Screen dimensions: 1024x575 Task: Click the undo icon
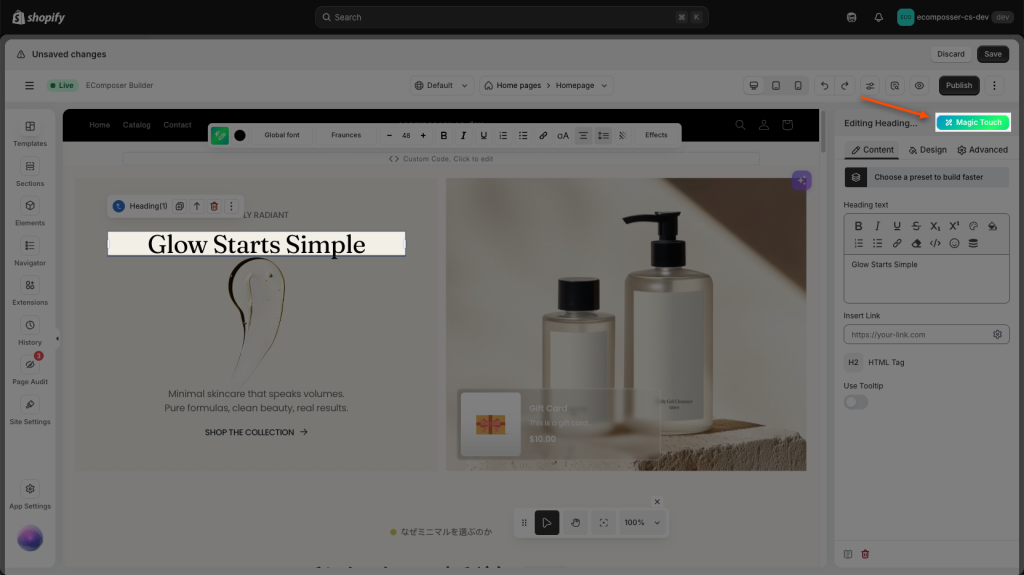tap(824, 86)
